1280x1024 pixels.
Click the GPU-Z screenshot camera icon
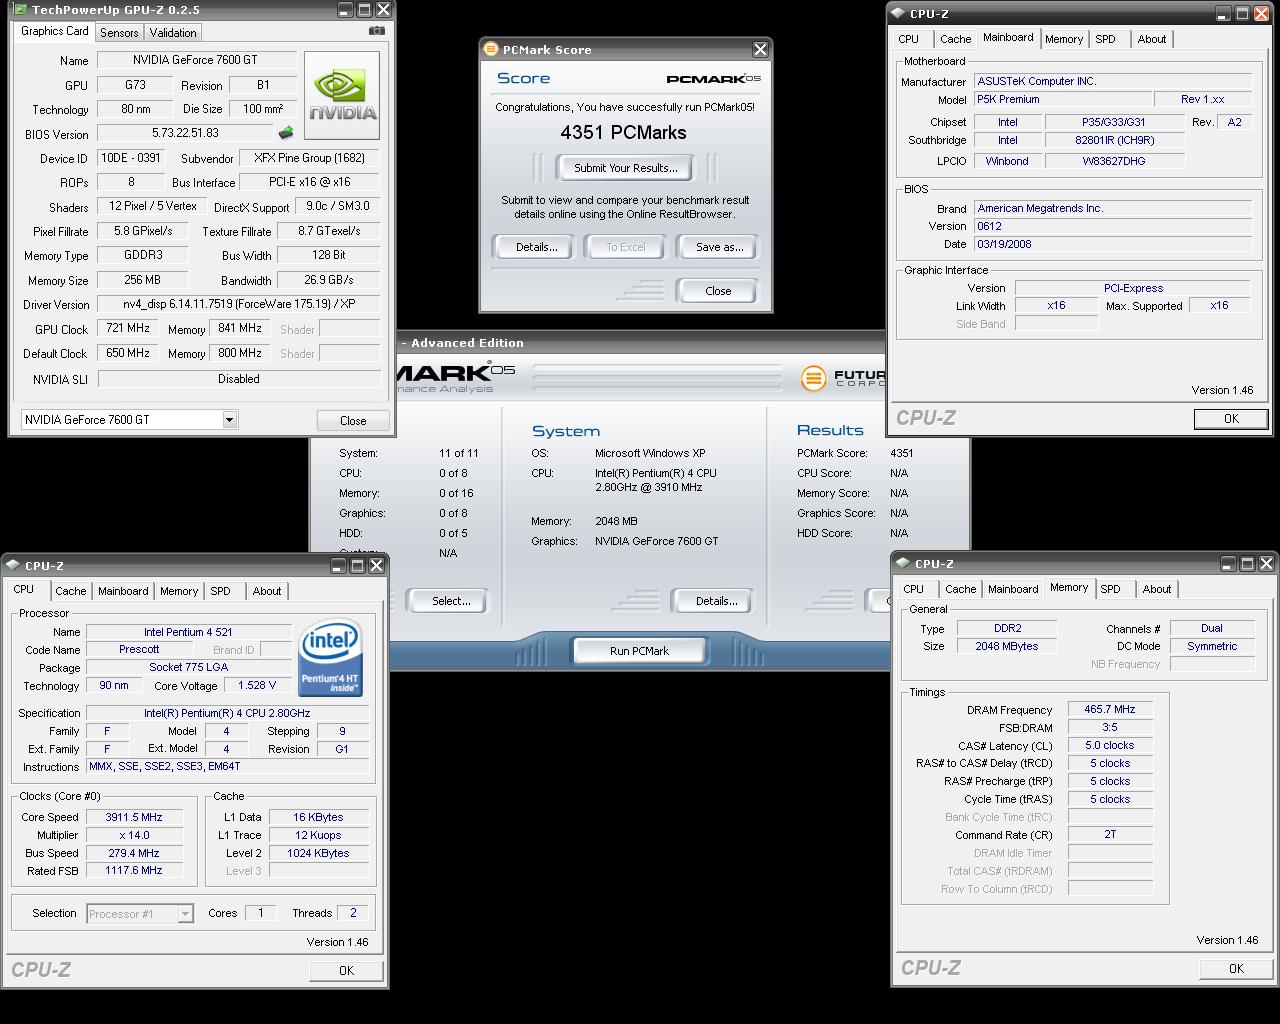(x=377, y=31)
